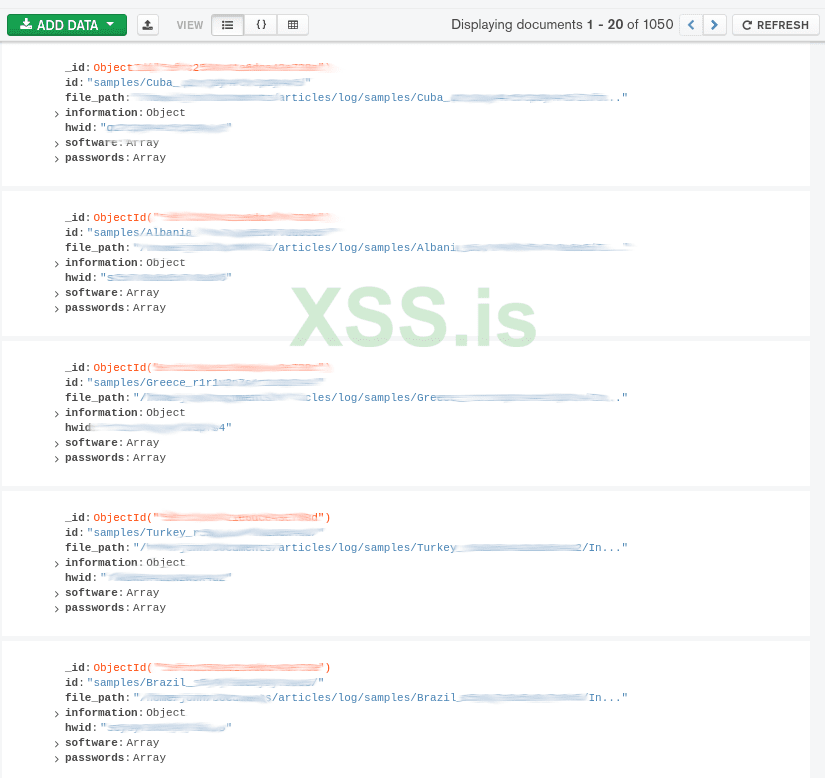Screen dimensions: 825x778
Task: Click the hwid field in Brazil document
Action: coord(148,728)
